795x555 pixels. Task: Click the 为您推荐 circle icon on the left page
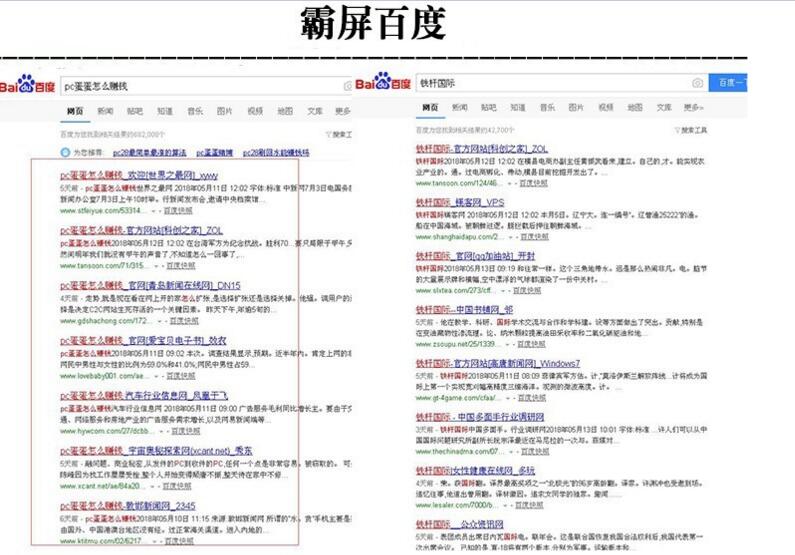point(65,152)
